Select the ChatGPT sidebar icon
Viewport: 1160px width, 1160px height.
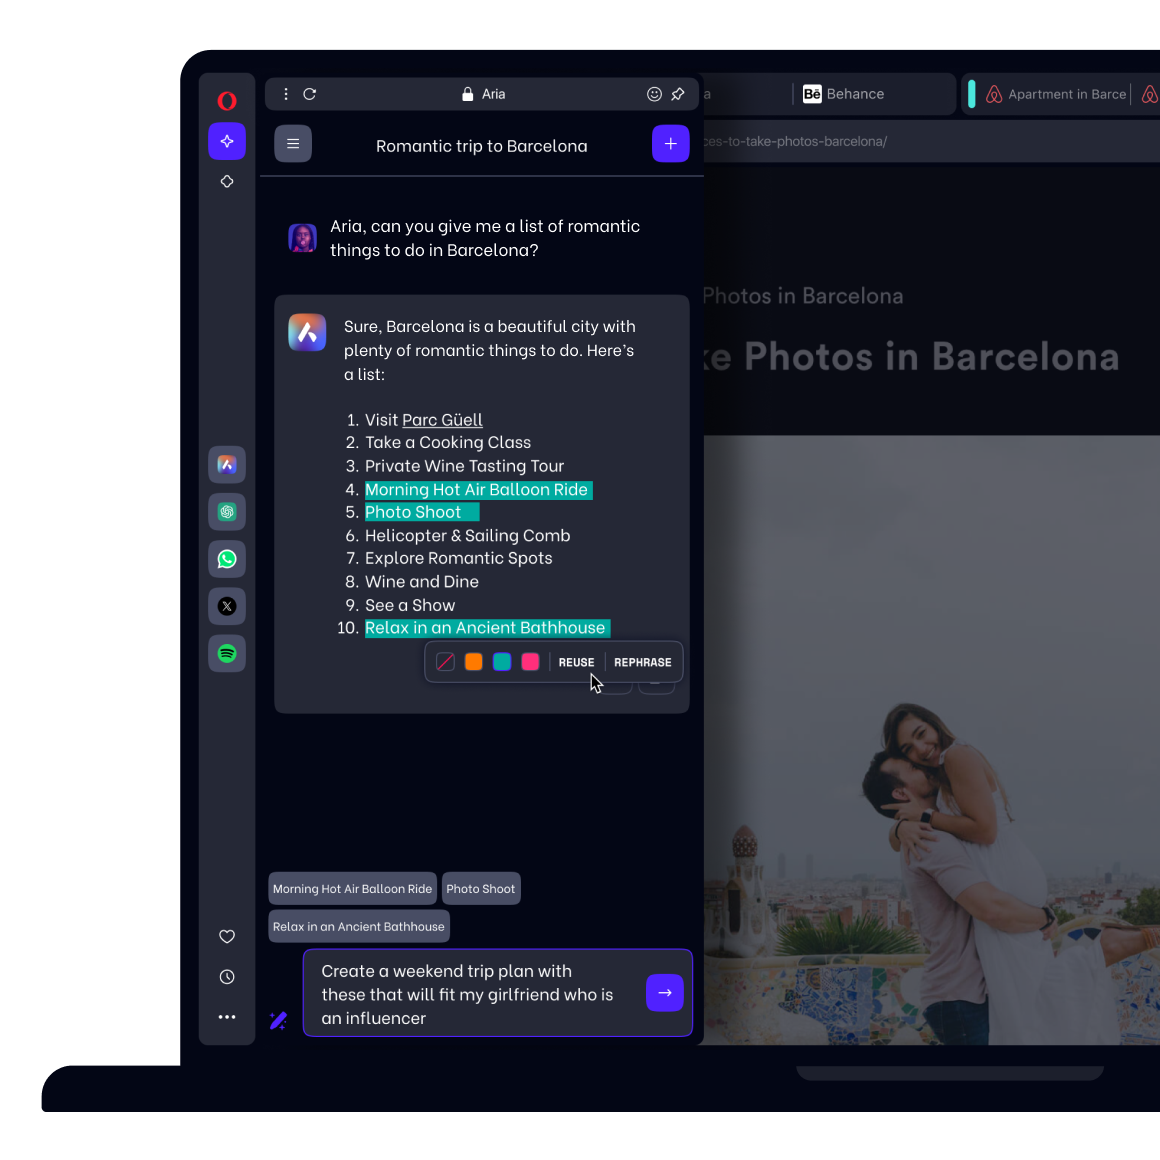pyautogui.click(x=227, y=511)
